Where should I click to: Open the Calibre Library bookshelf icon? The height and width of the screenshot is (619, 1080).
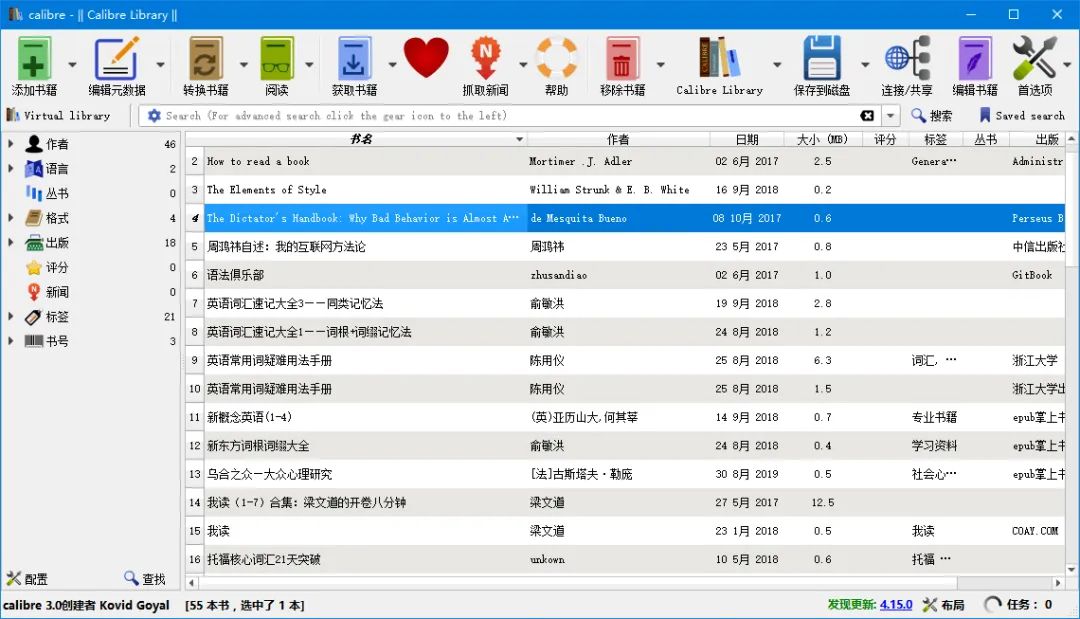(720, 58)
